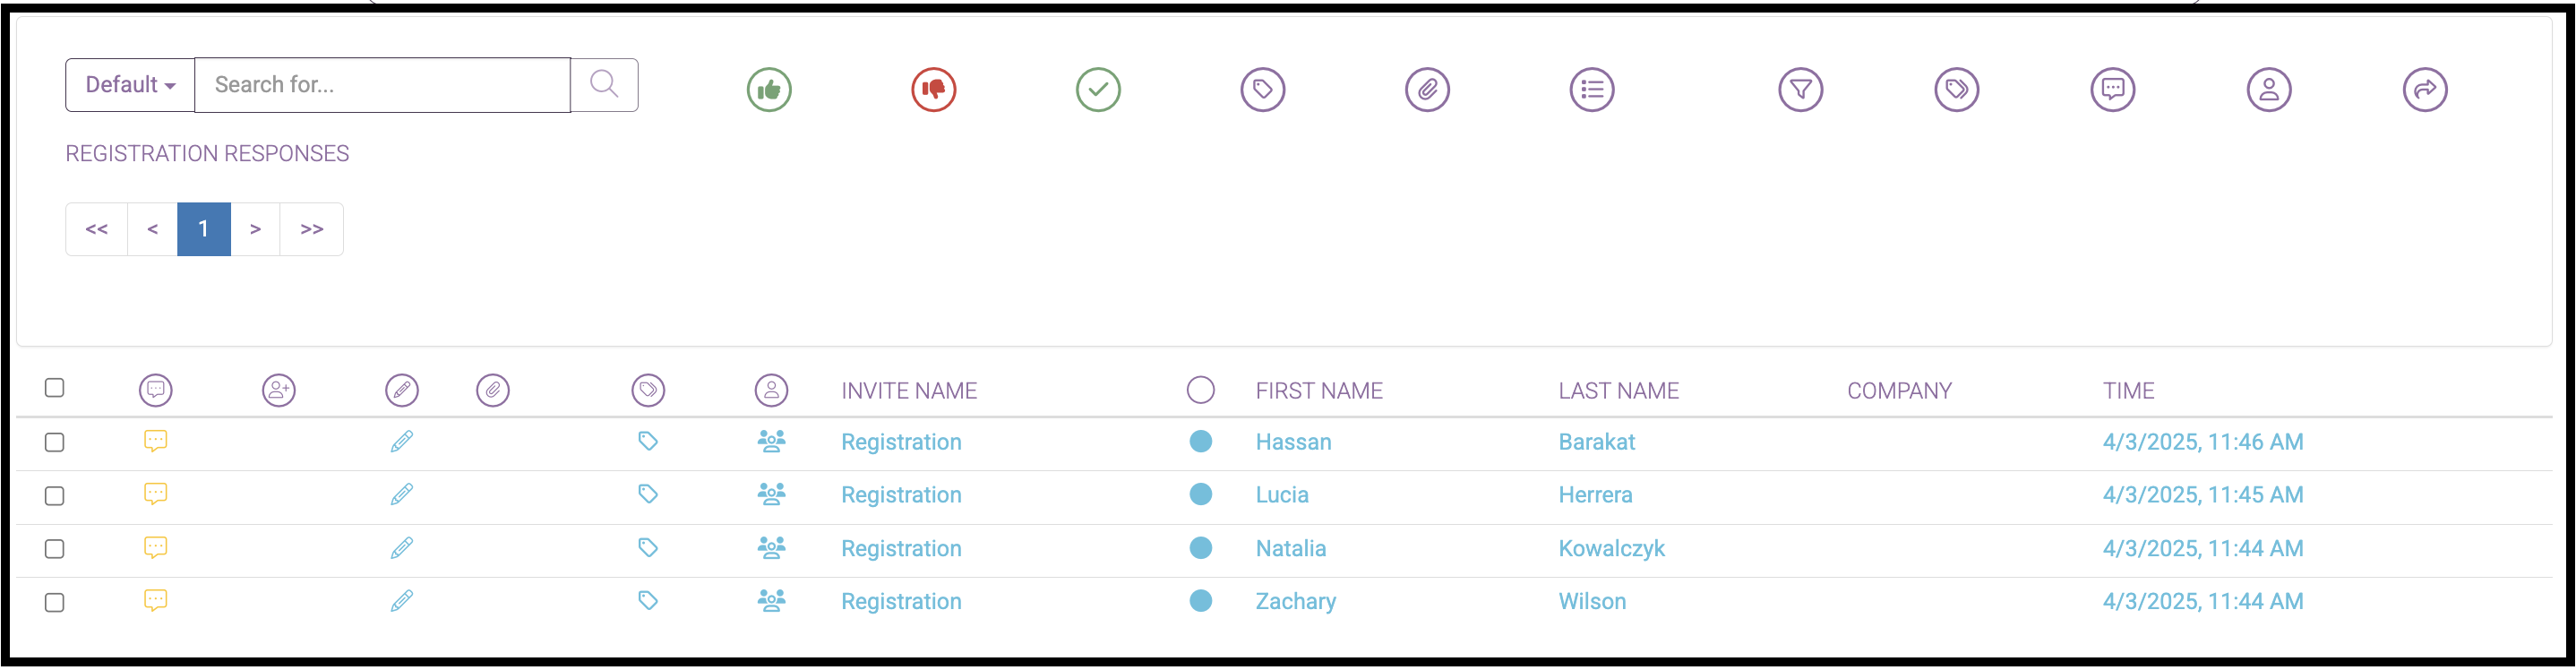Select page 1 in pagination
Viewport: 2576px width, 670px height.
coord(204,229)
